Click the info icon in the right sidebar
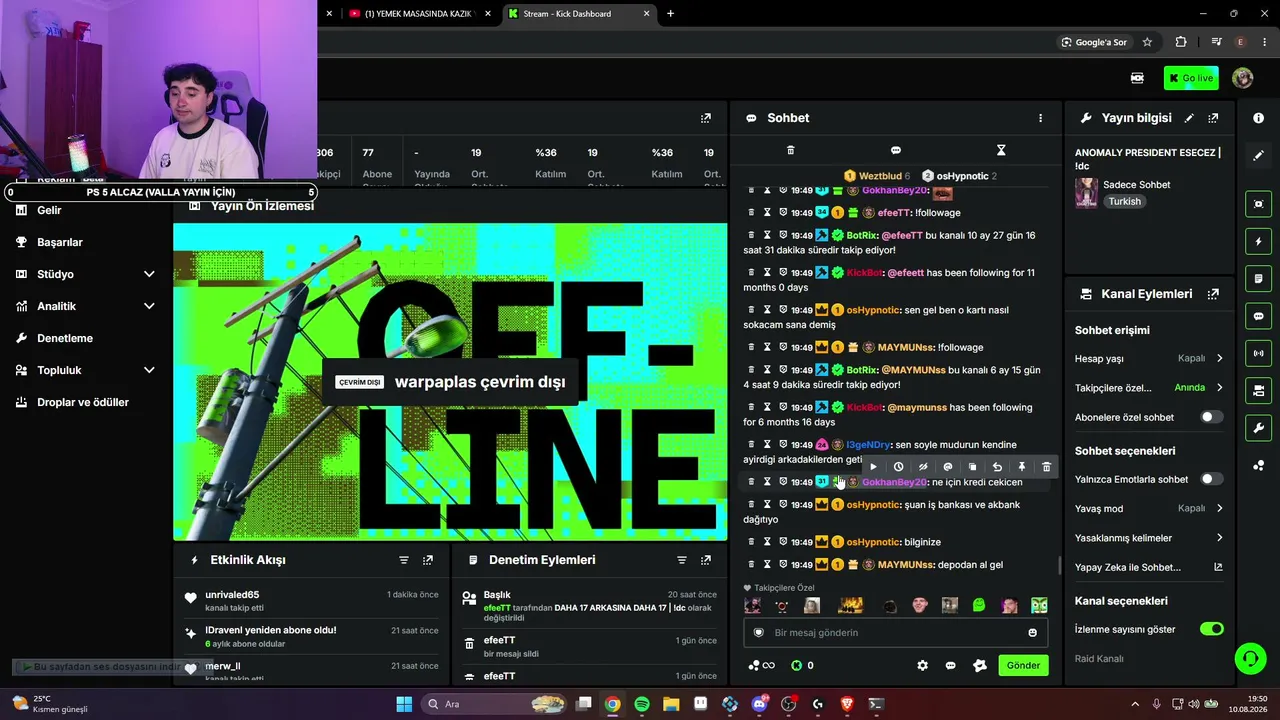 (x=1258, y=118)
